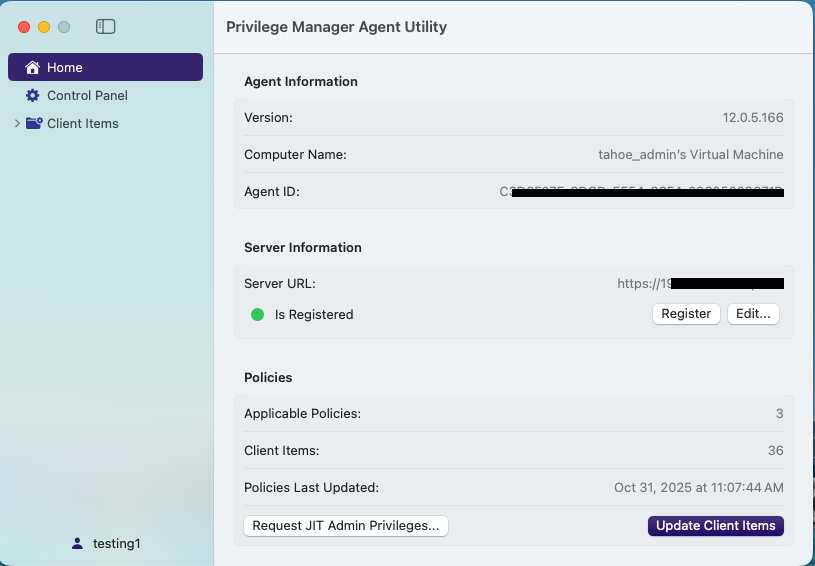Click the Edit... server button
The image size is (815, 566).
tap(753, 314)
